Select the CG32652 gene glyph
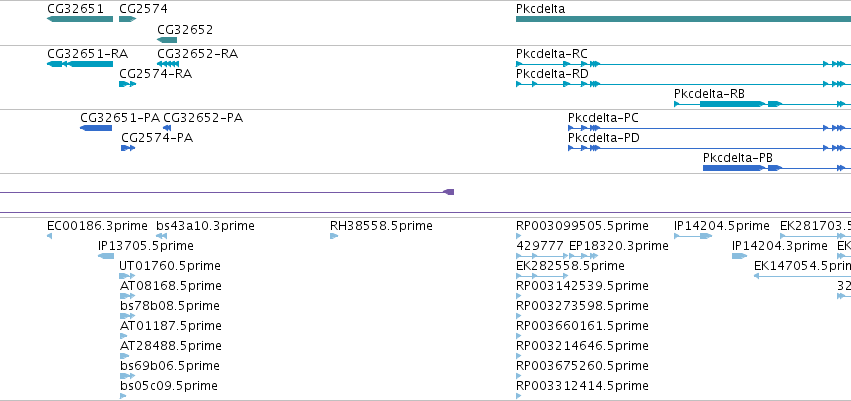The width and height of the screenshot is (851, 401). [167, 40]
